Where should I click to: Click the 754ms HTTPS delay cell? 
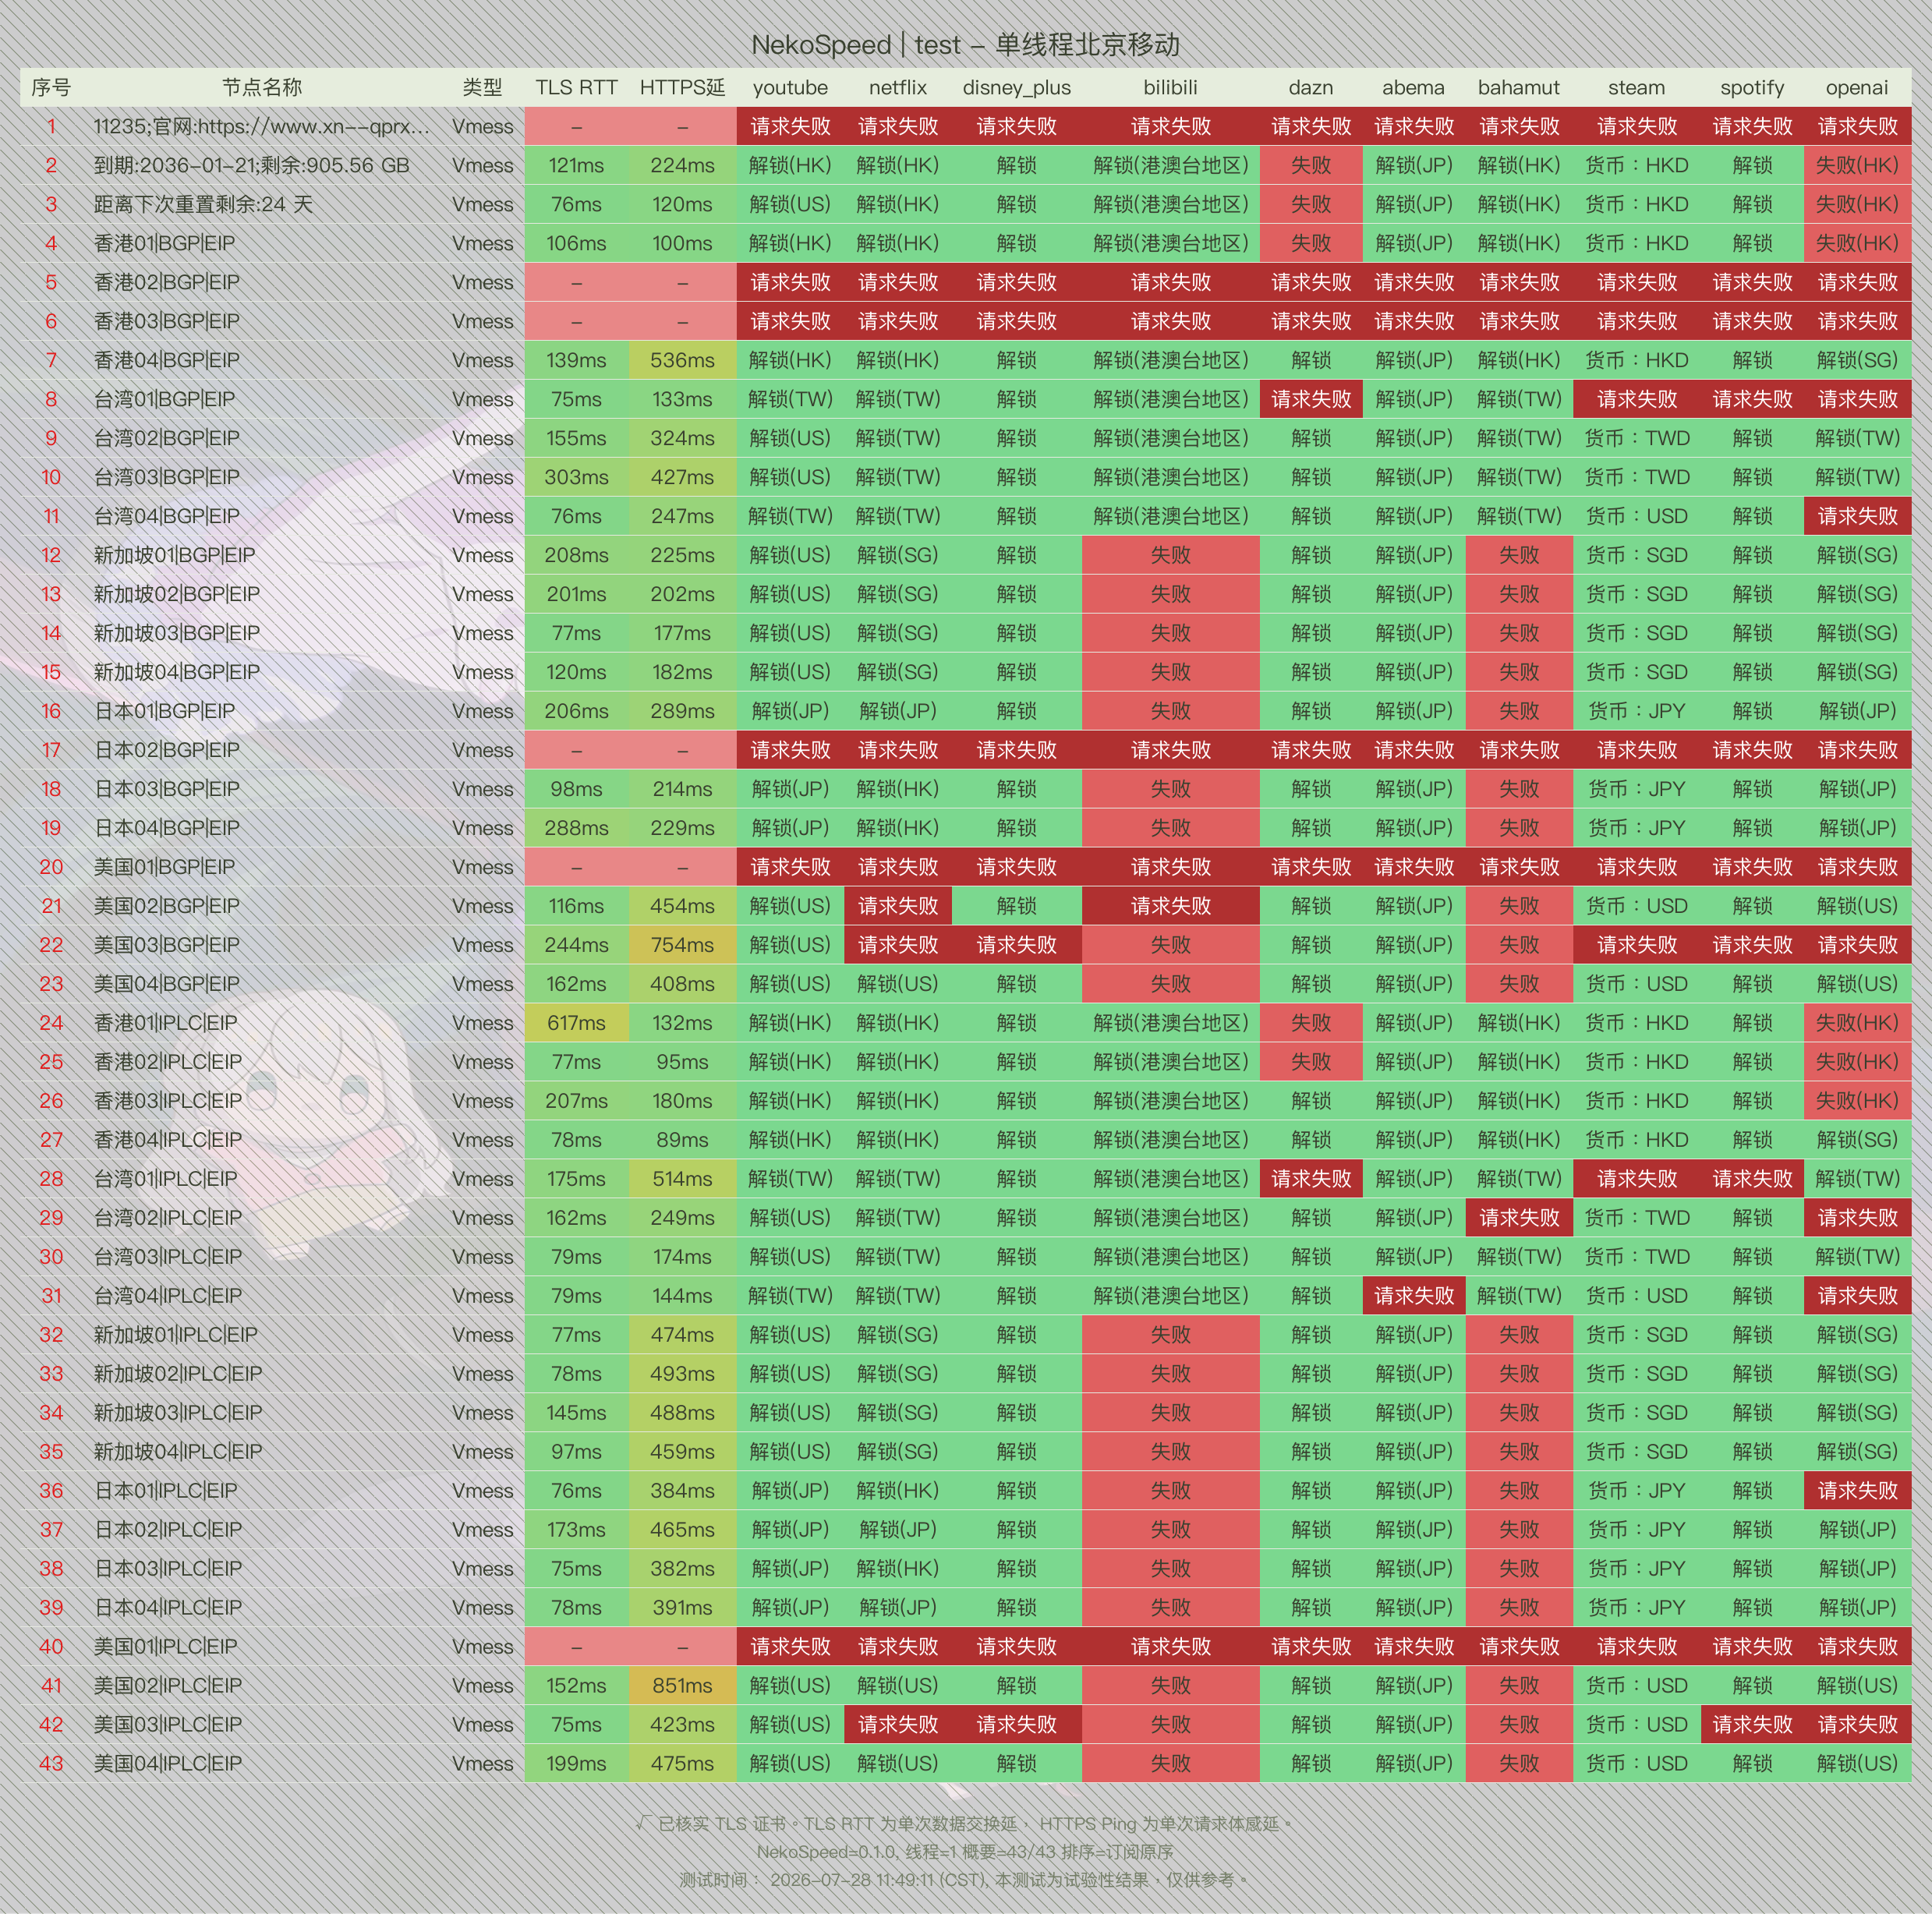[683, 945]
